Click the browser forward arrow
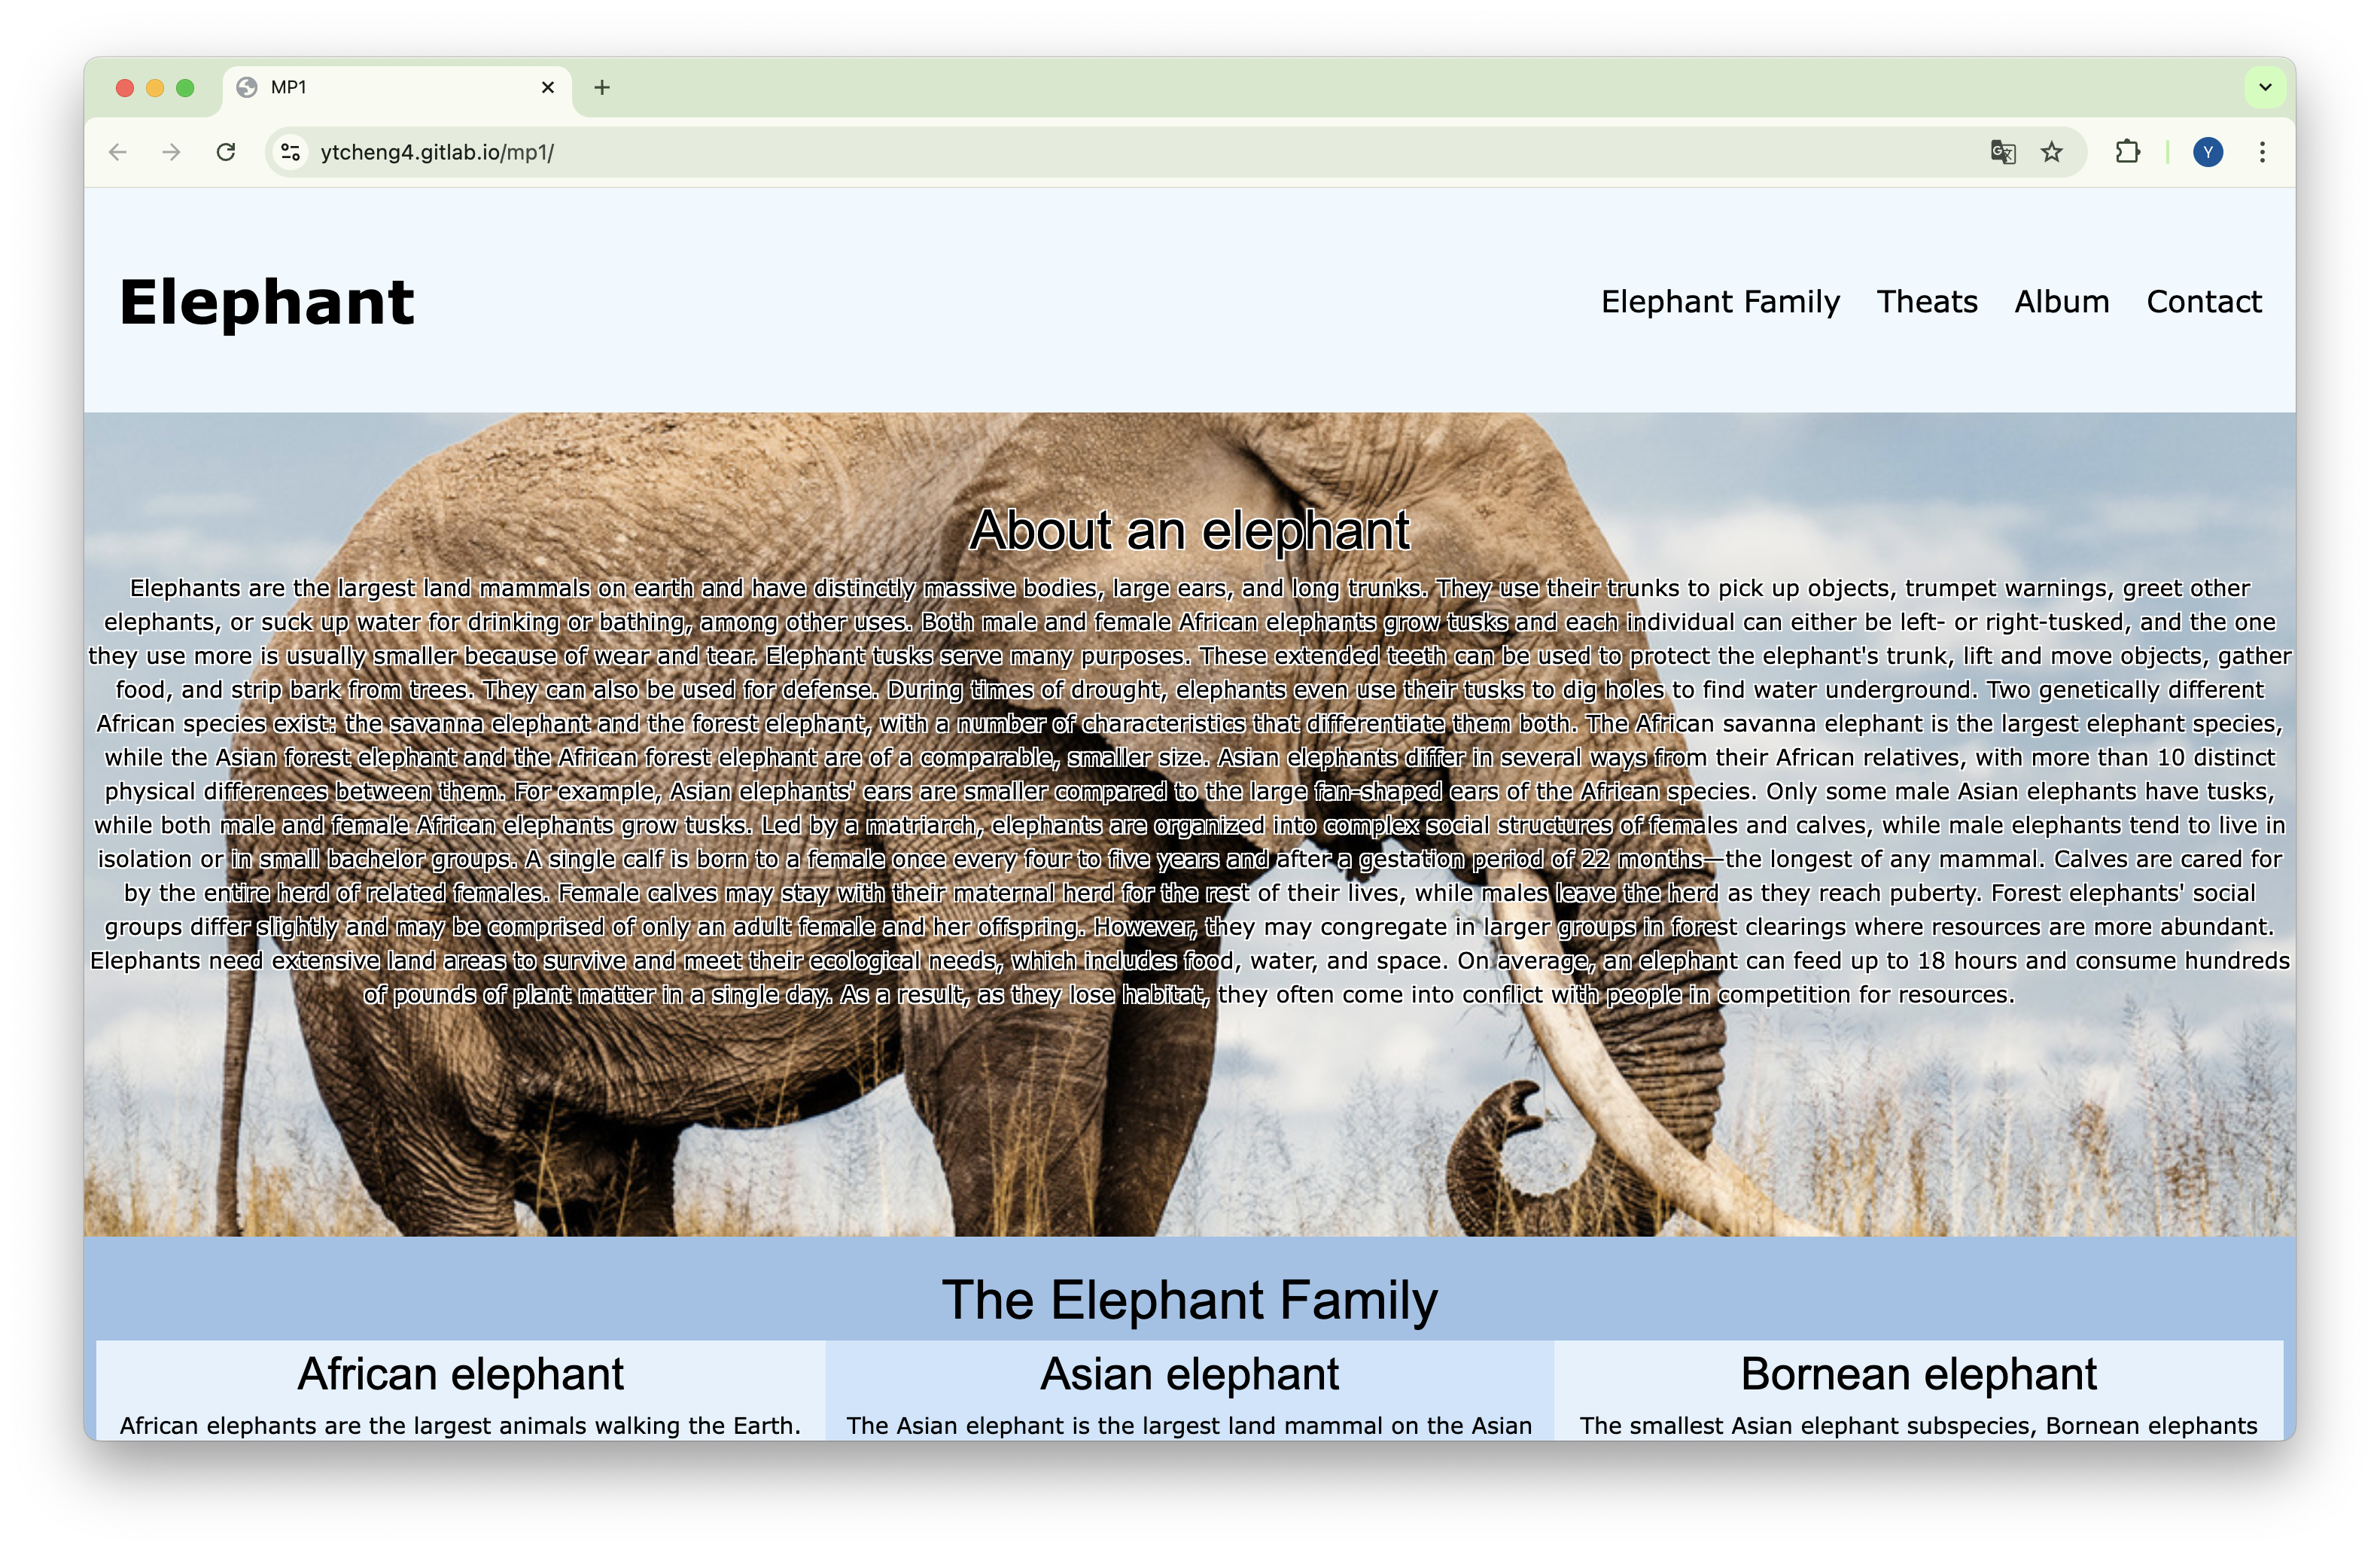Screen dimensions: 2380x1552 click(x=172, y=152)
